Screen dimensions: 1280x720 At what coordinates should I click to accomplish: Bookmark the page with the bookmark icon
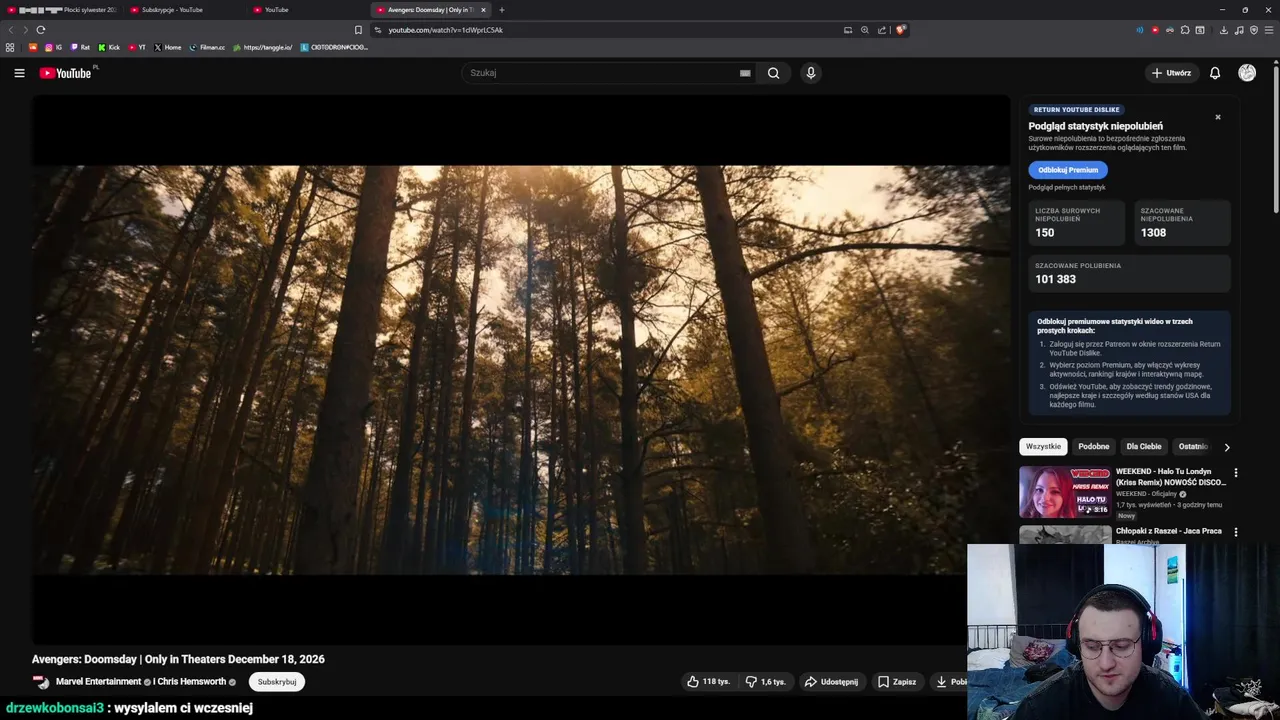tap(358, 30)
